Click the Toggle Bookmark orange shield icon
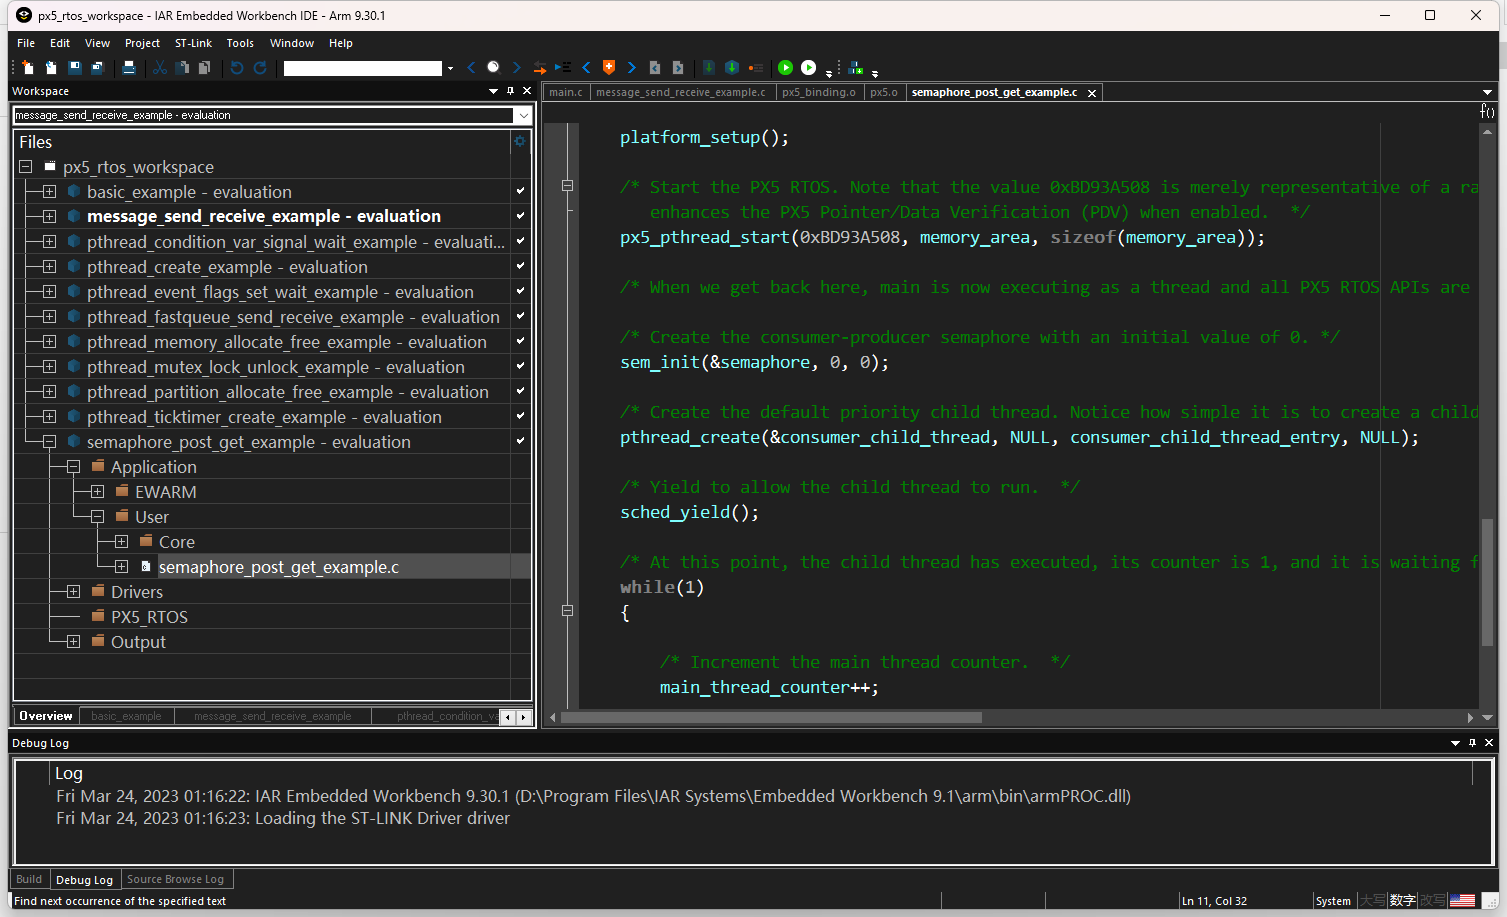The image size is (1507, 917). coord(609,68)
